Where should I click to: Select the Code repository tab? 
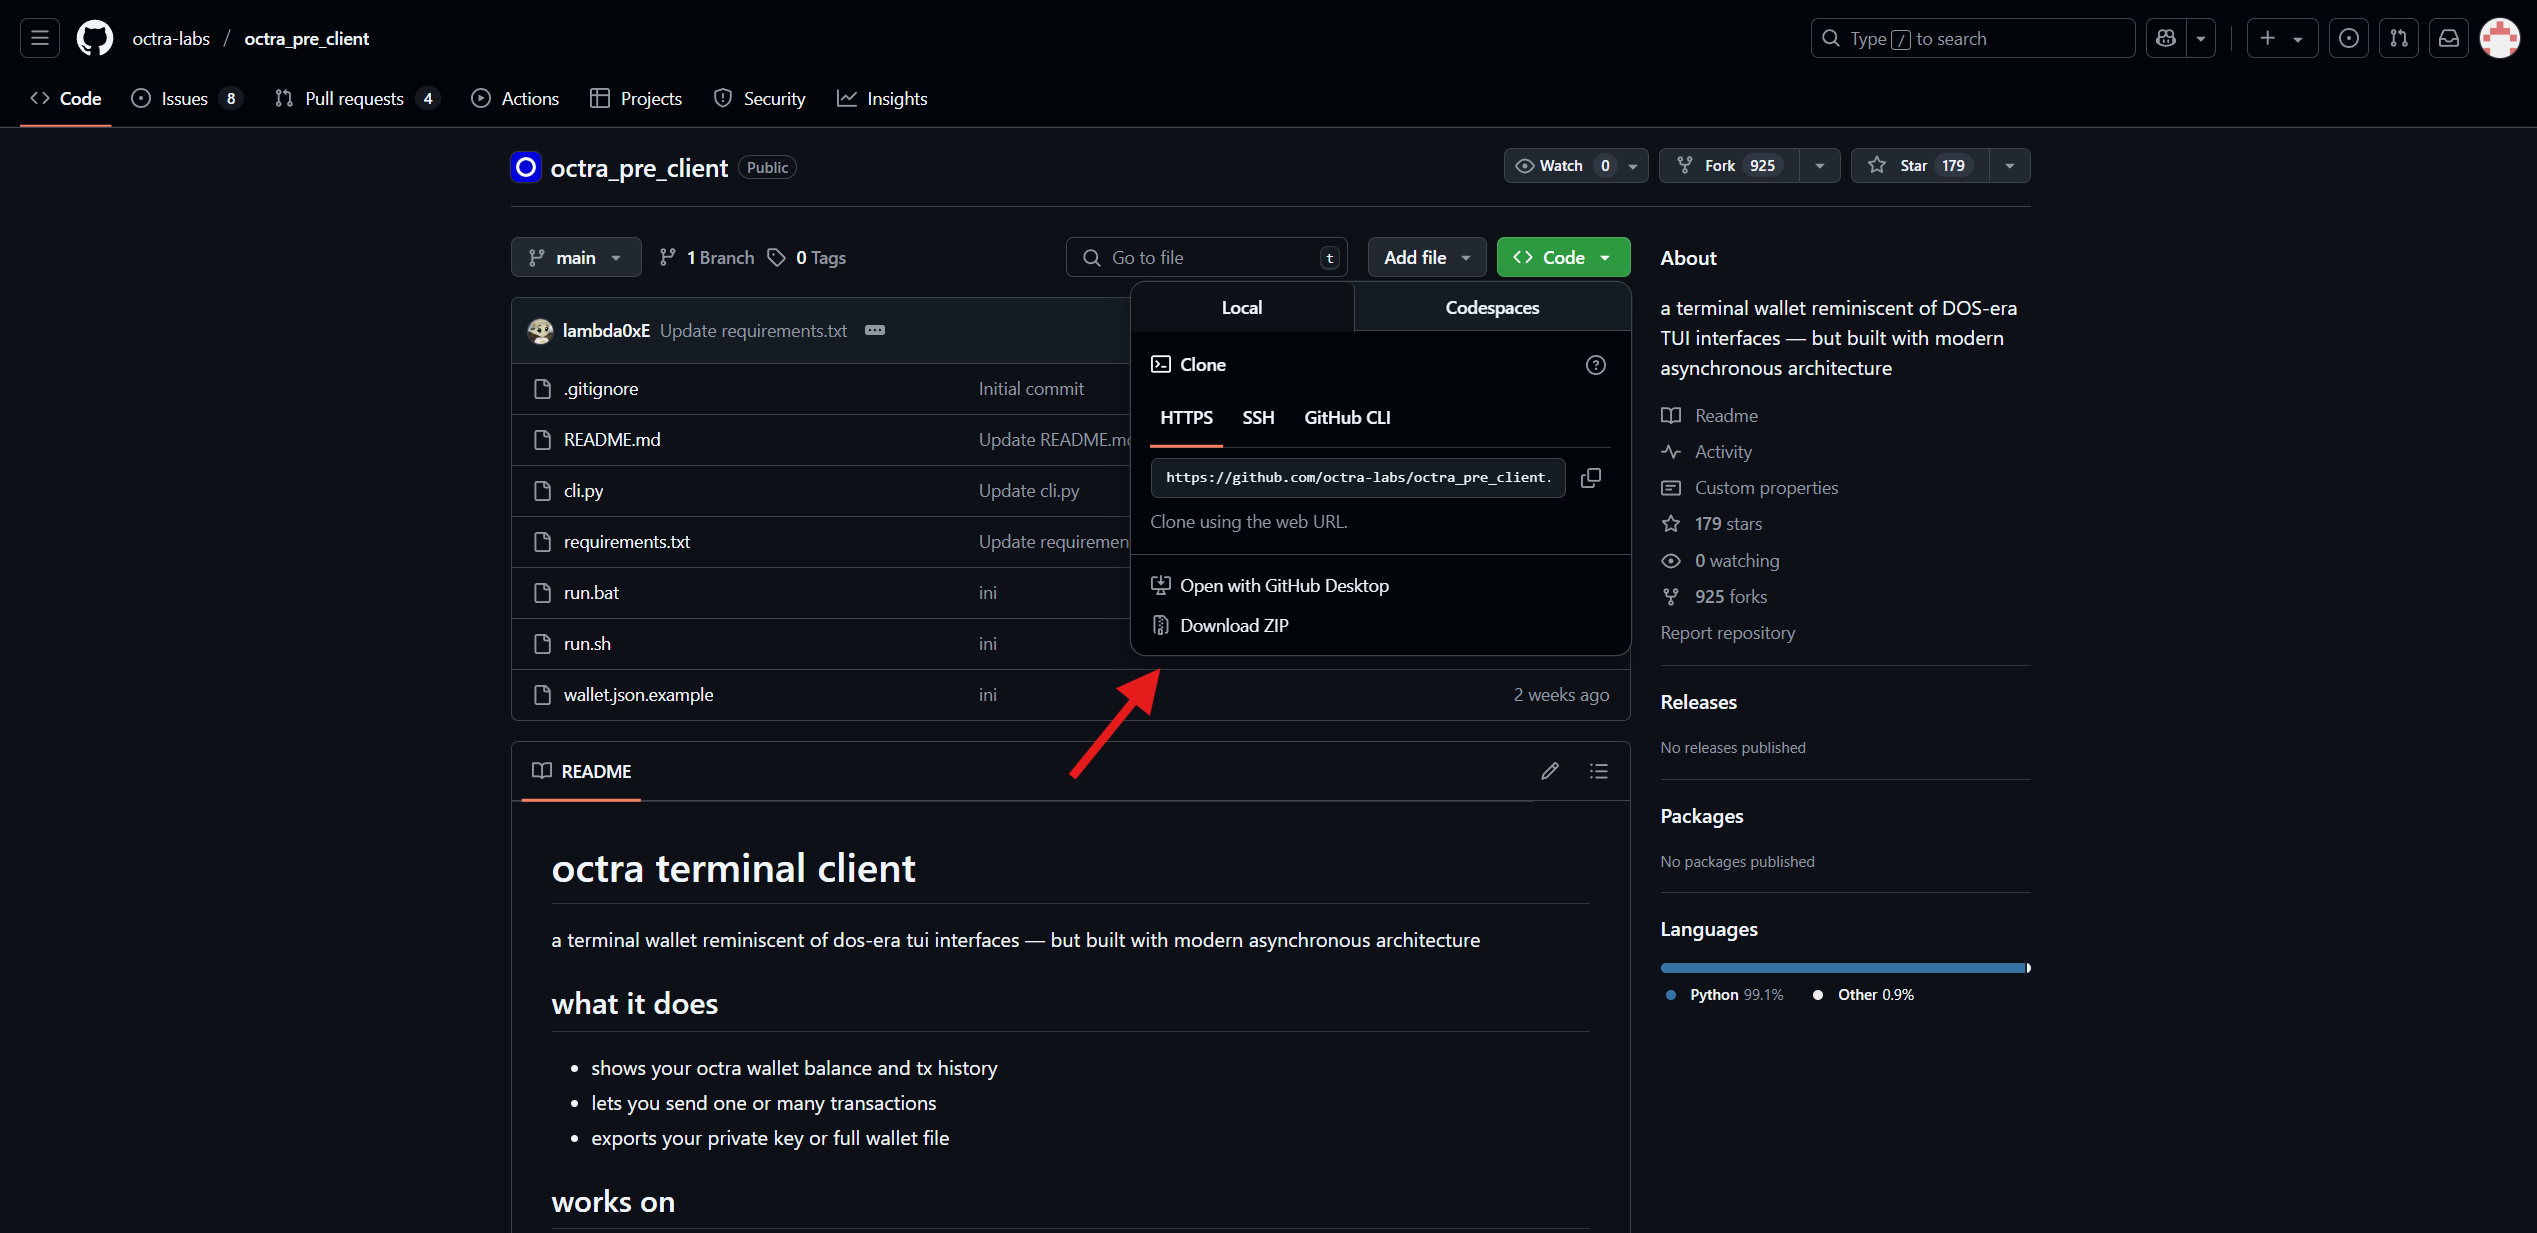(66, 98)
